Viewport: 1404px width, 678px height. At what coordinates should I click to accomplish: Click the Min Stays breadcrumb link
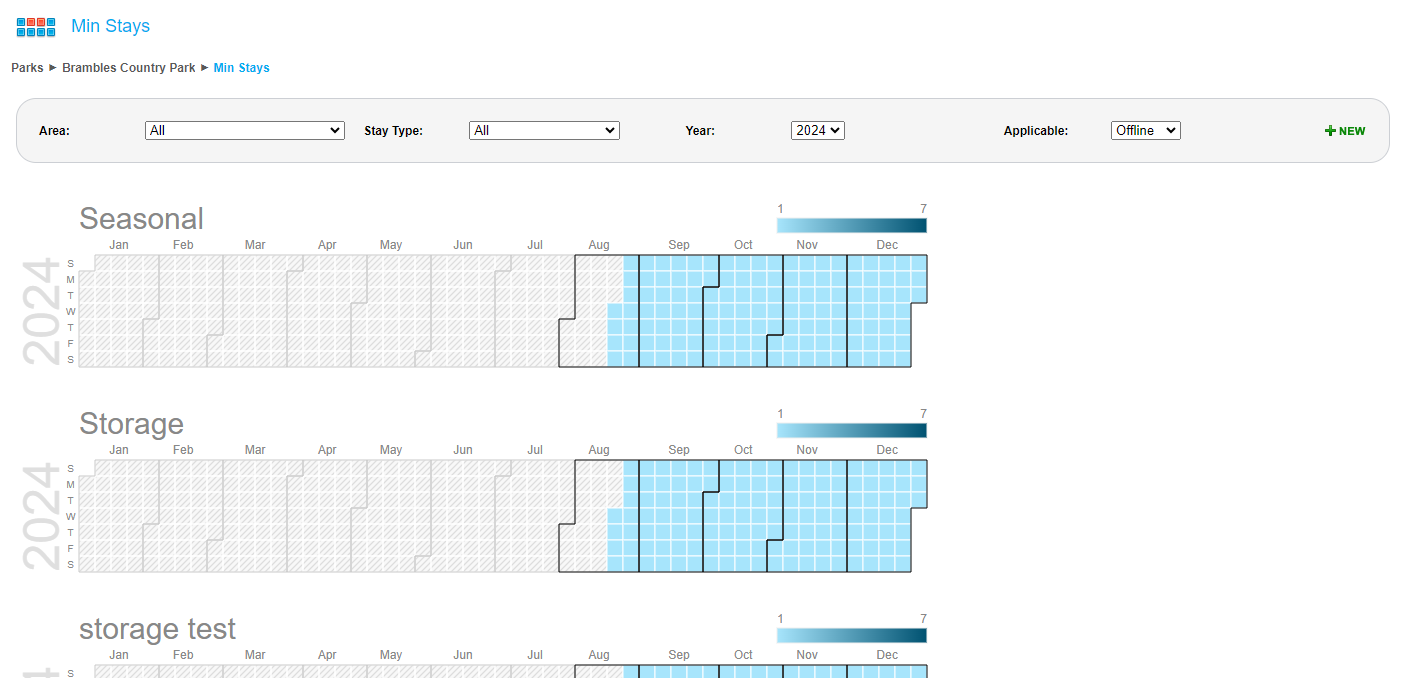tap(241, 68)
